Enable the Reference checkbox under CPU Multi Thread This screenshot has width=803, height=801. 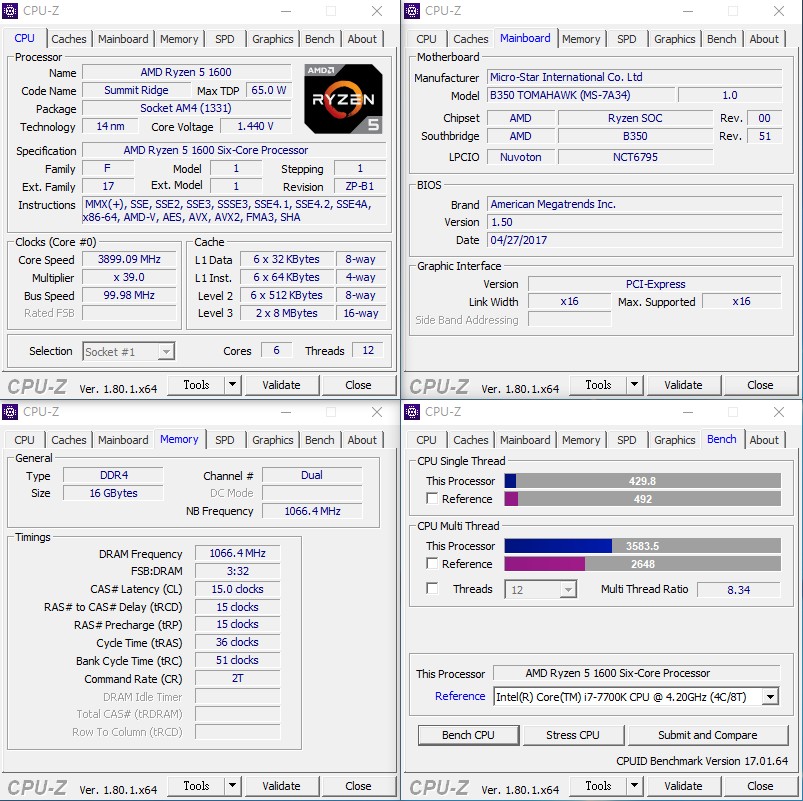point(432,564)
